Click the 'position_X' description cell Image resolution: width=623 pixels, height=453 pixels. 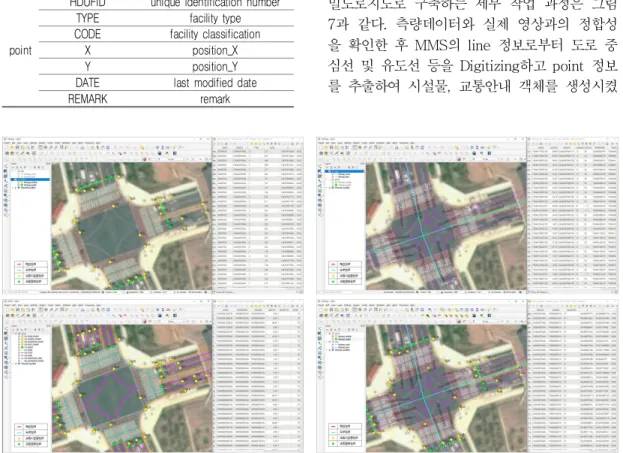[215, 50]
